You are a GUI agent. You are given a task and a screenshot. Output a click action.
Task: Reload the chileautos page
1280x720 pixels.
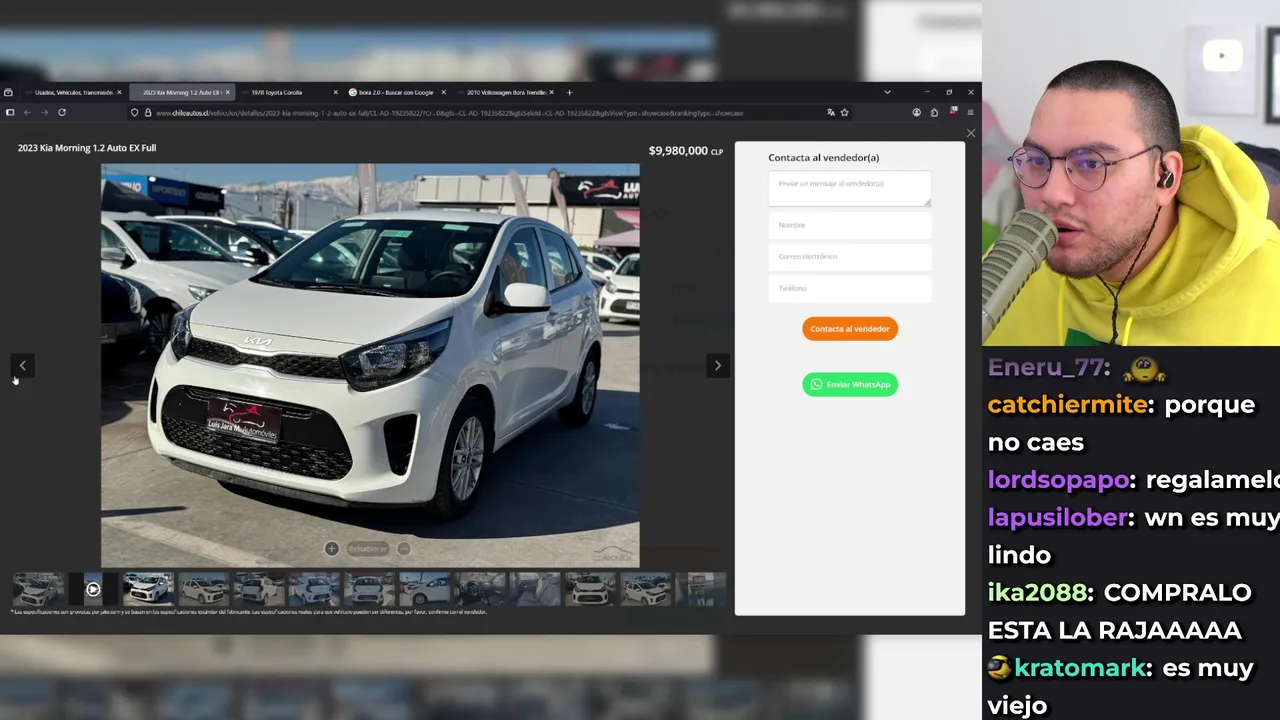coord(62,113)
